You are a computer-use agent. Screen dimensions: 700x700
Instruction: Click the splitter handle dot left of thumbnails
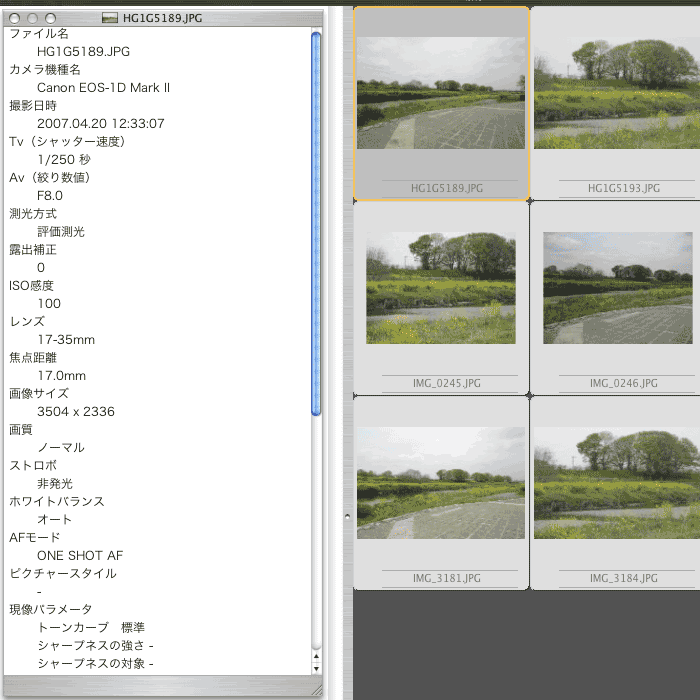348,516
